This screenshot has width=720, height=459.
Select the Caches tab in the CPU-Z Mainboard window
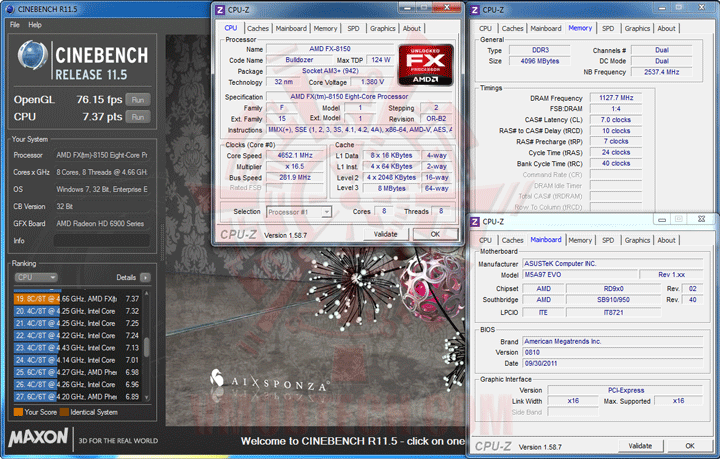(512, 240)
